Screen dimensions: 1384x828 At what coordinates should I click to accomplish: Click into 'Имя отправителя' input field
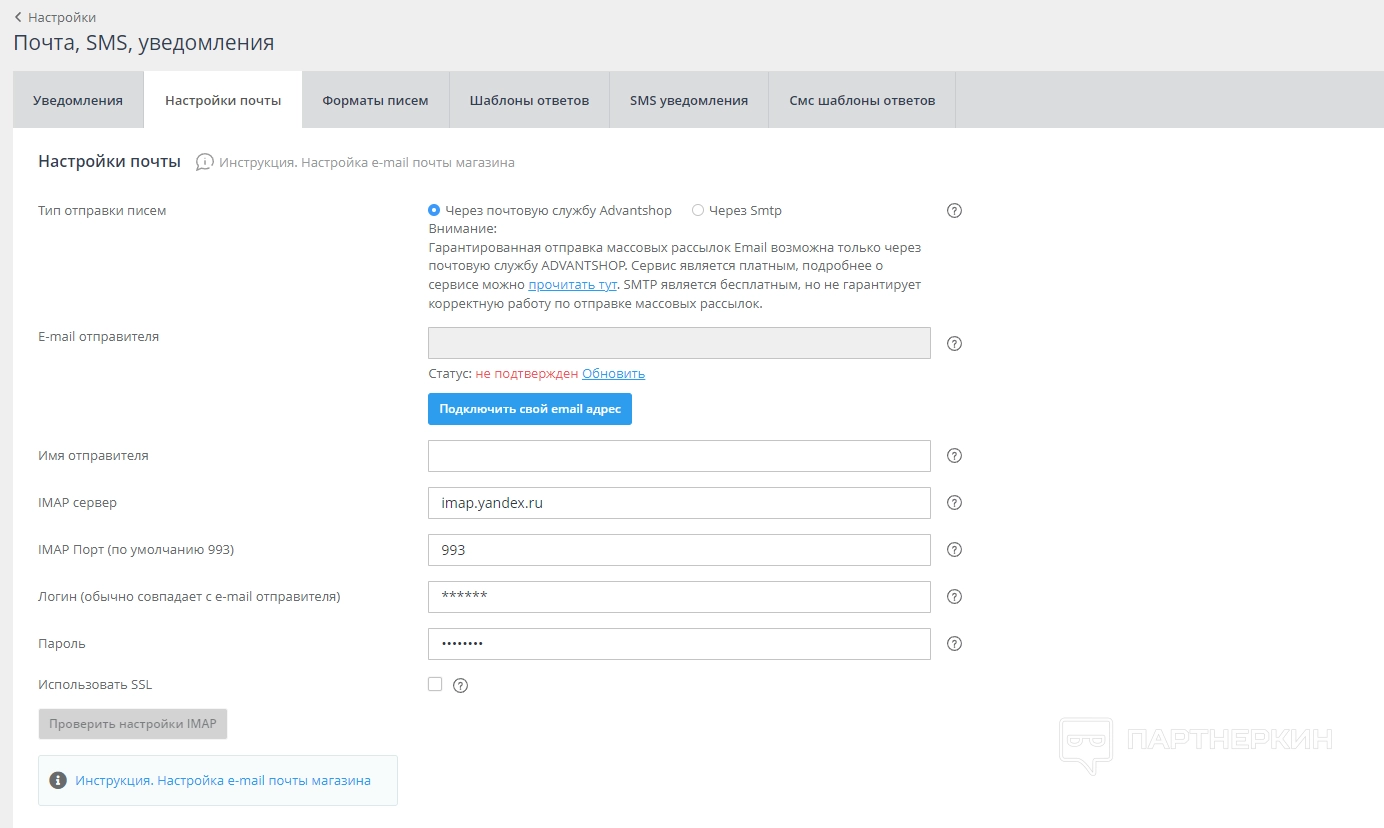tap(679, 456)
